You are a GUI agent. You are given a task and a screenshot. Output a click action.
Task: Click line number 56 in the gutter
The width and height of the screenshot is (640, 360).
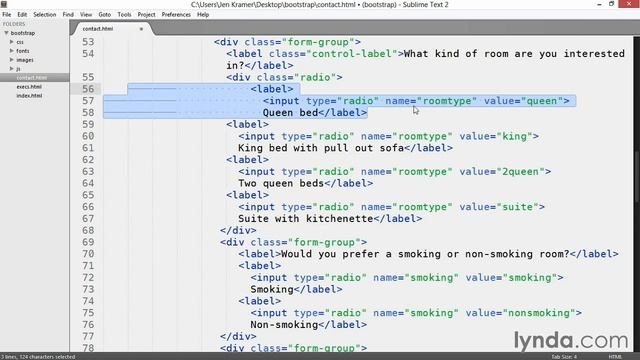(88, 89)
